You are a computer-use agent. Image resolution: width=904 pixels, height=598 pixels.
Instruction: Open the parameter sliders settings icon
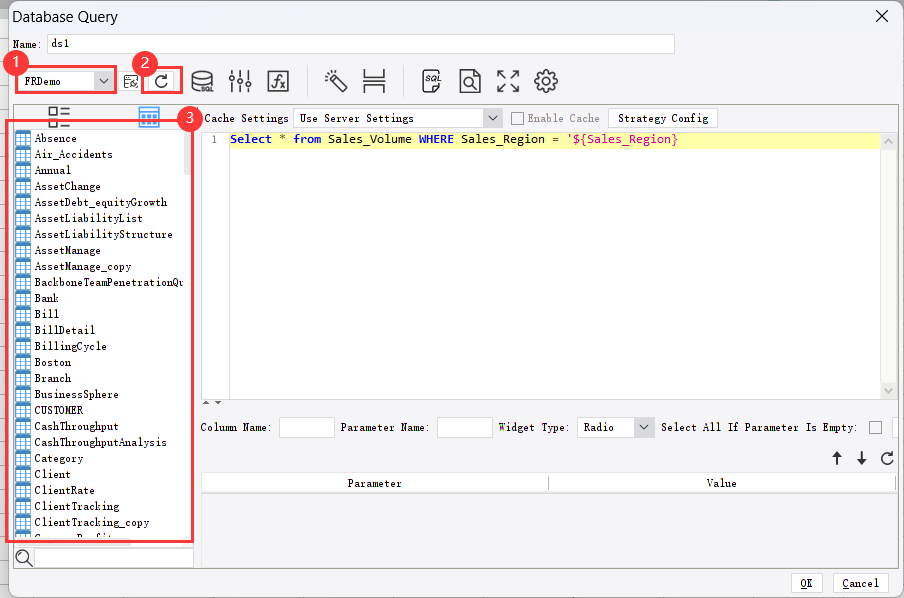[240, 81]
